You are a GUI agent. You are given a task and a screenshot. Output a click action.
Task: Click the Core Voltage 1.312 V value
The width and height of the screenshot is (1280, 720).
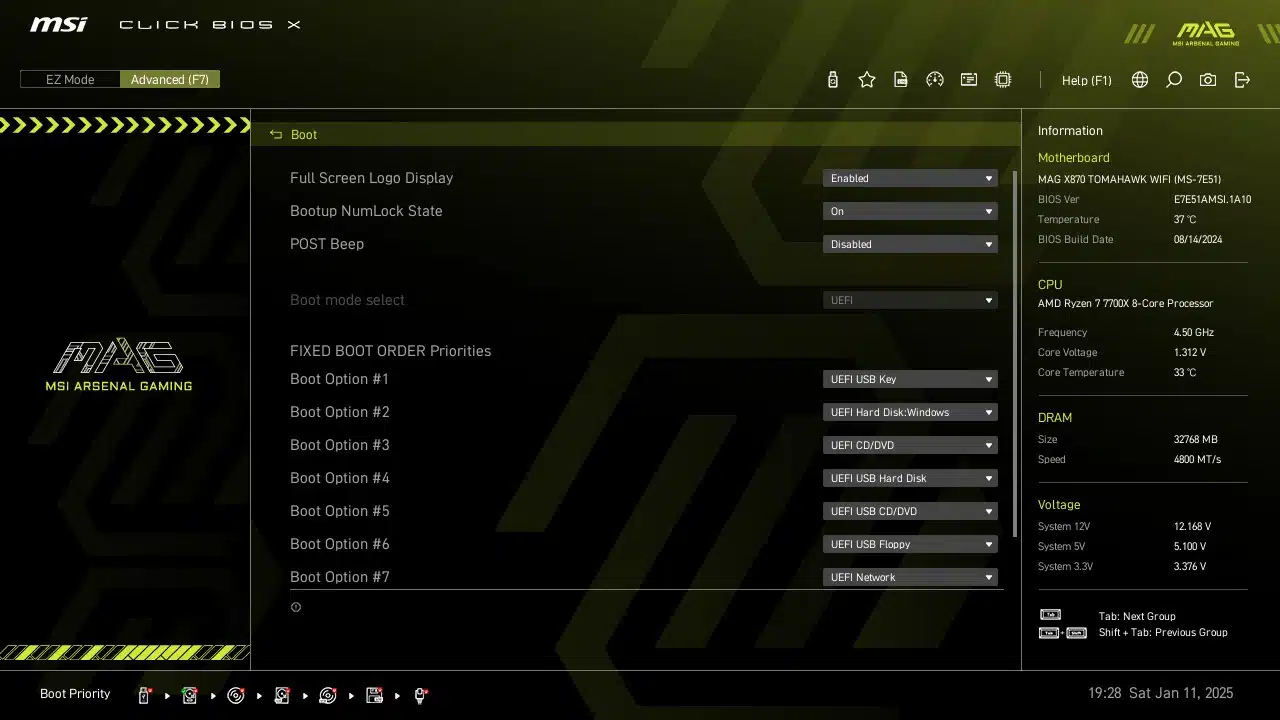pos(1190,353)
